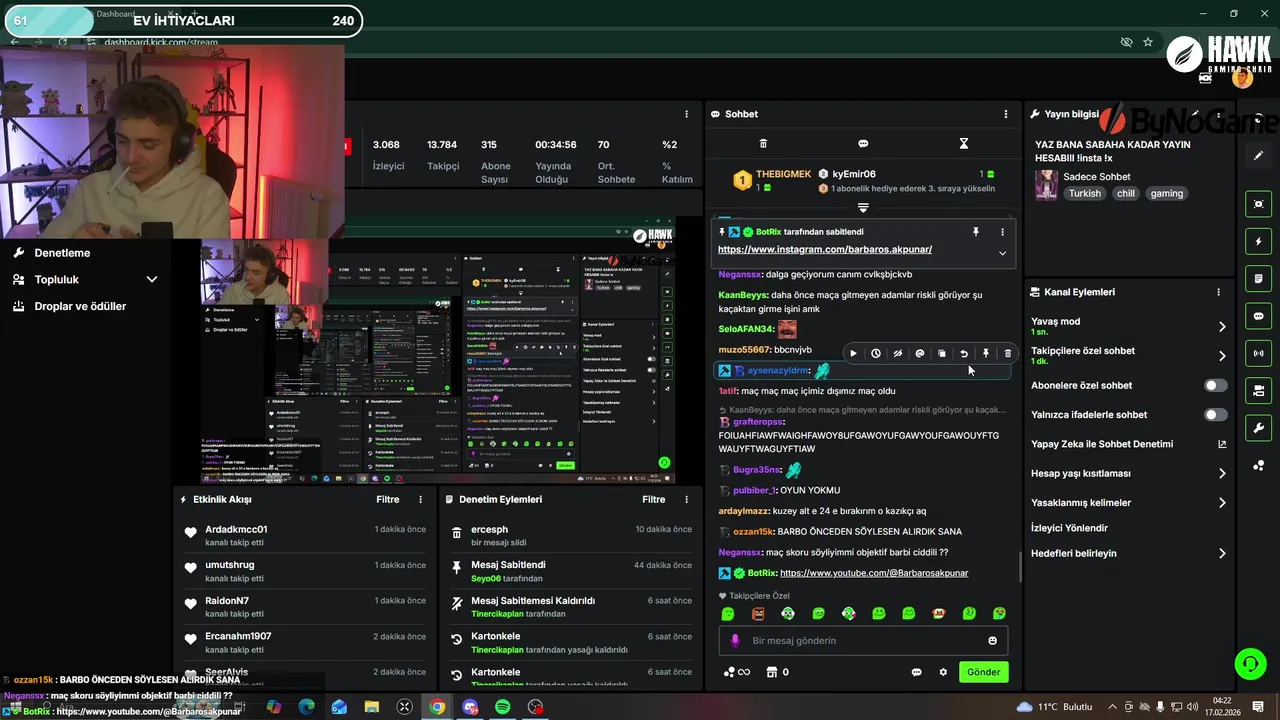
Task: Click the document notes icon in right sidebar
Action: [1259, 278]
